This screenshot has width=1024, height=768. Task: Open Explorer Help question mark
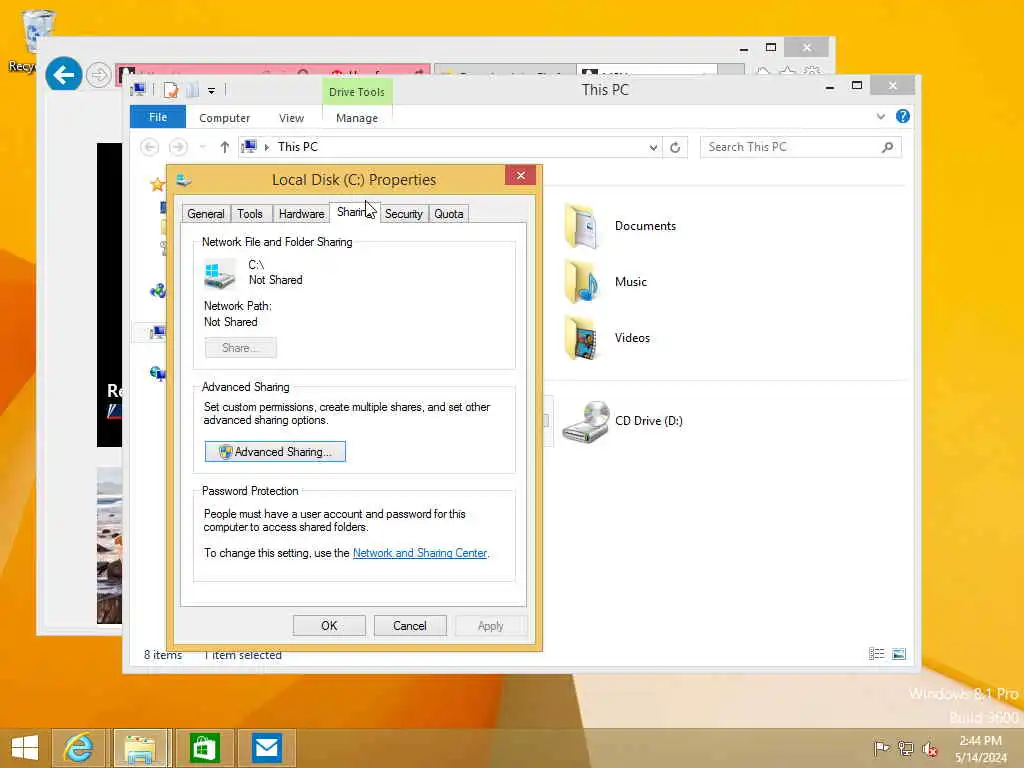tap(903, 116)
